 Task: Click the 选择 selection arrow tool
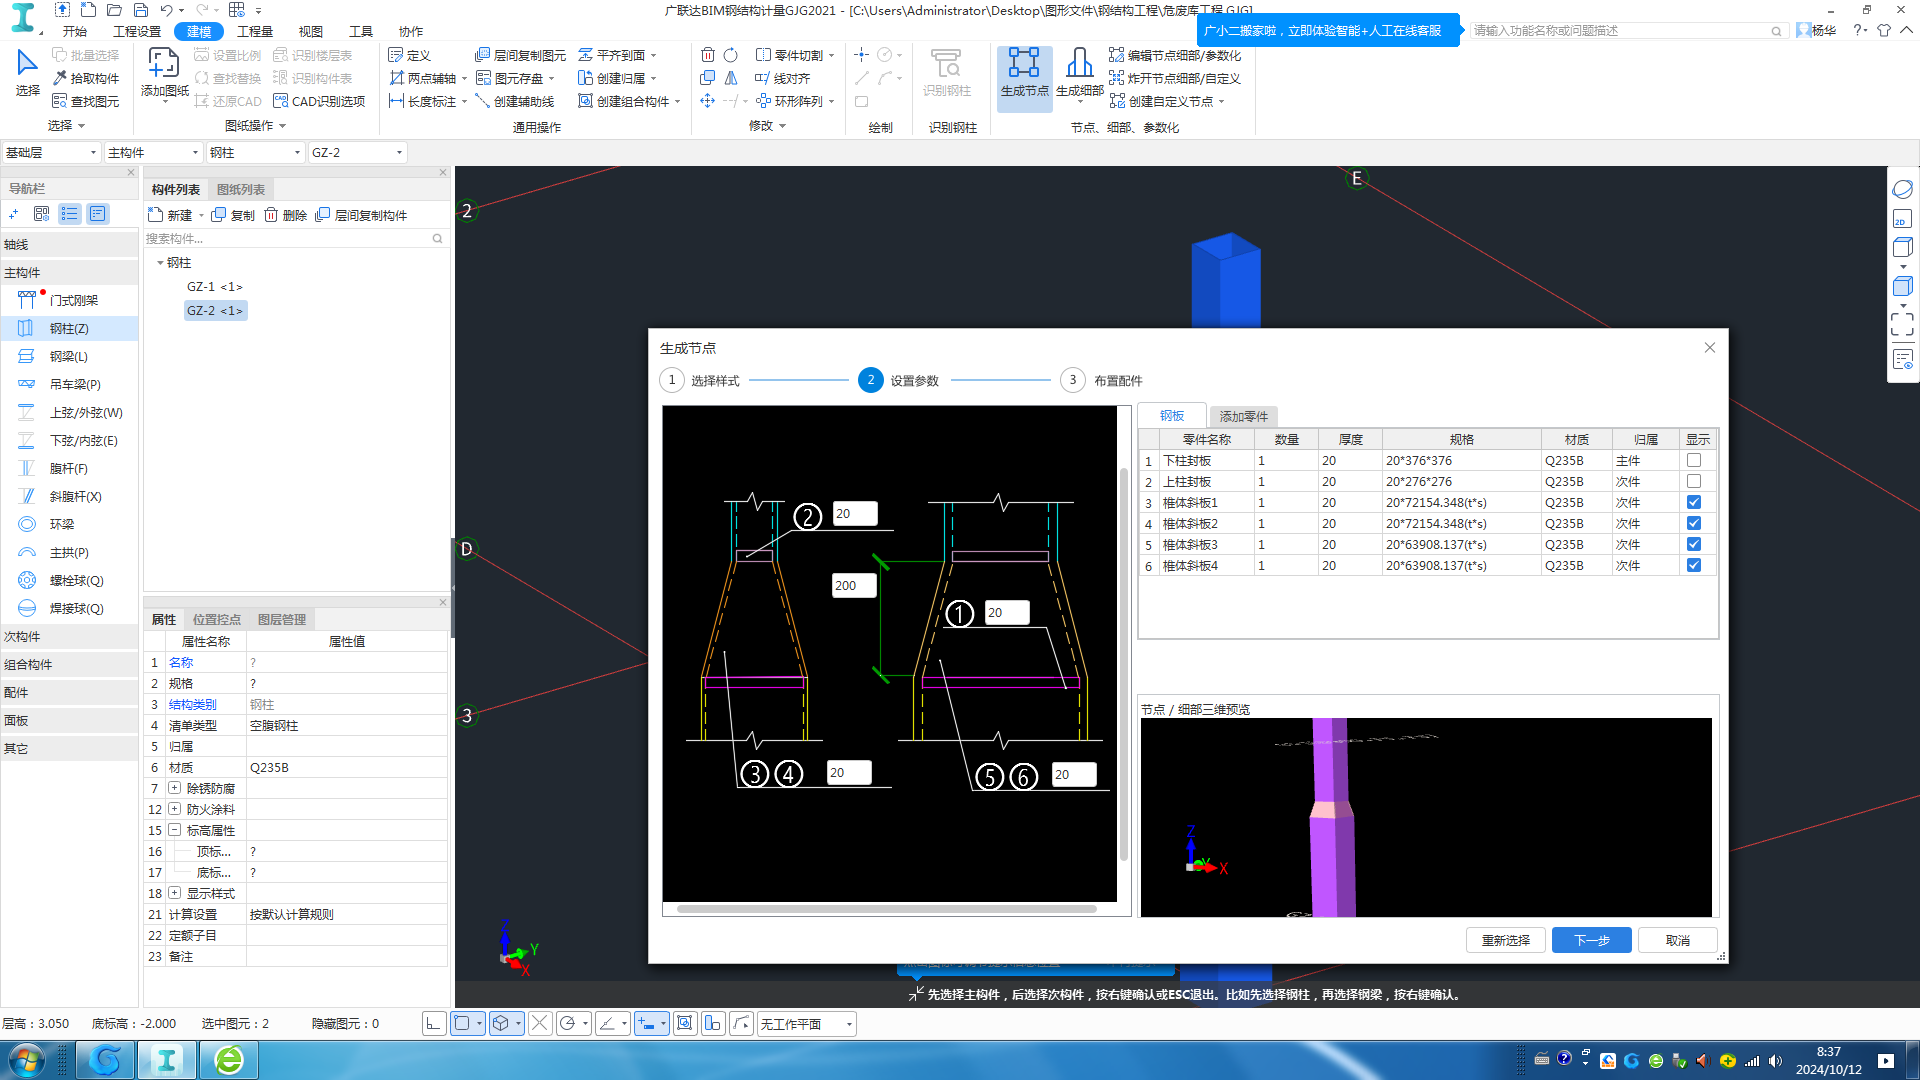[x=27, y=72]
